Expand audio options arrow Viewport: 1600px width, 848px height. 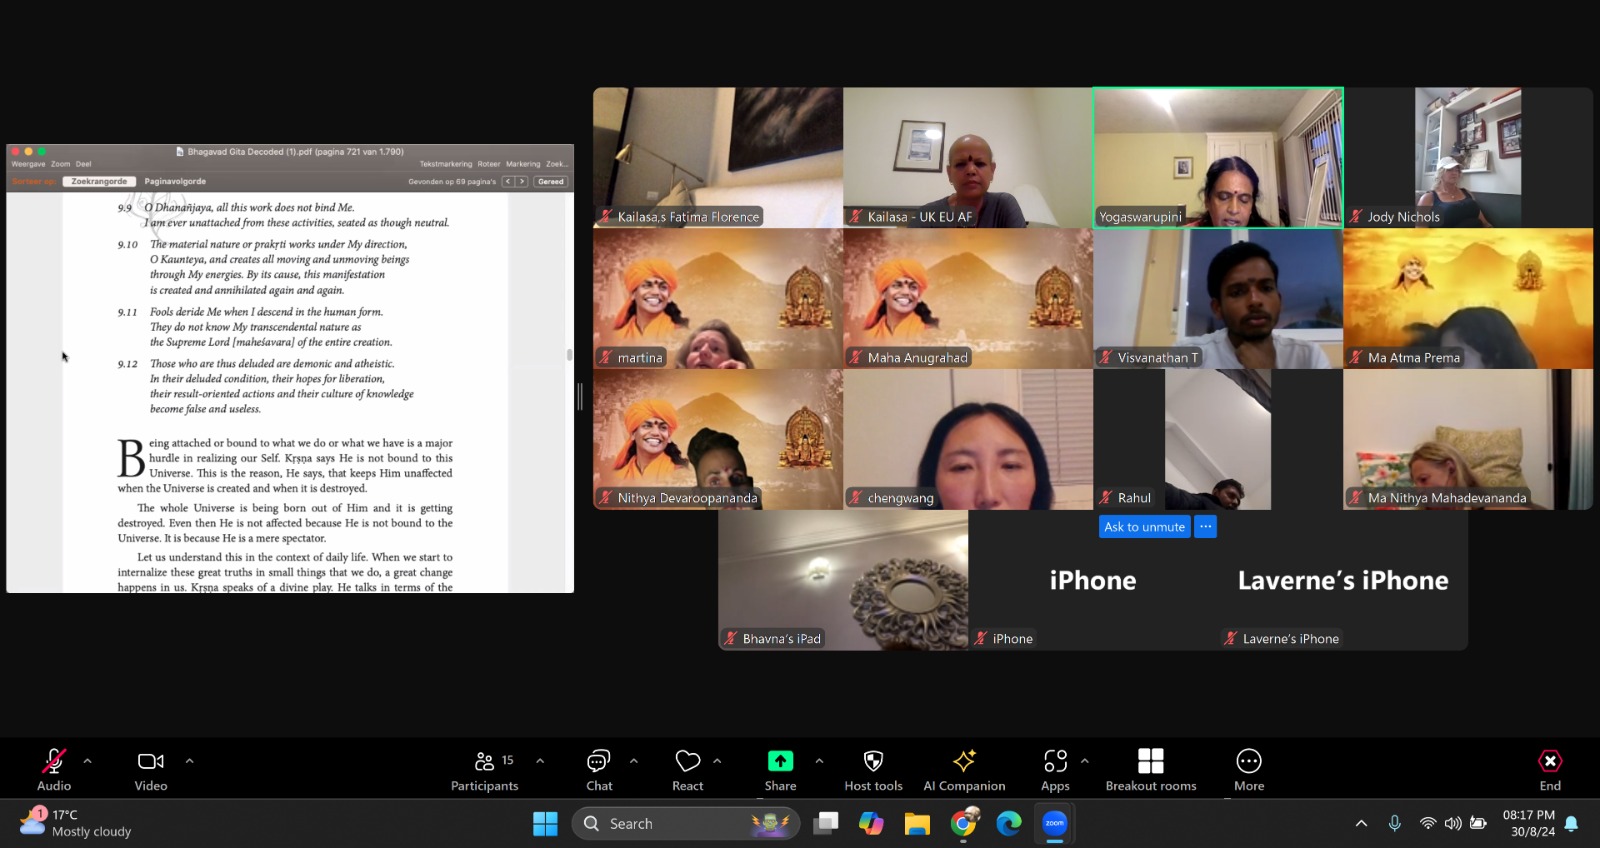click(88, 761)
